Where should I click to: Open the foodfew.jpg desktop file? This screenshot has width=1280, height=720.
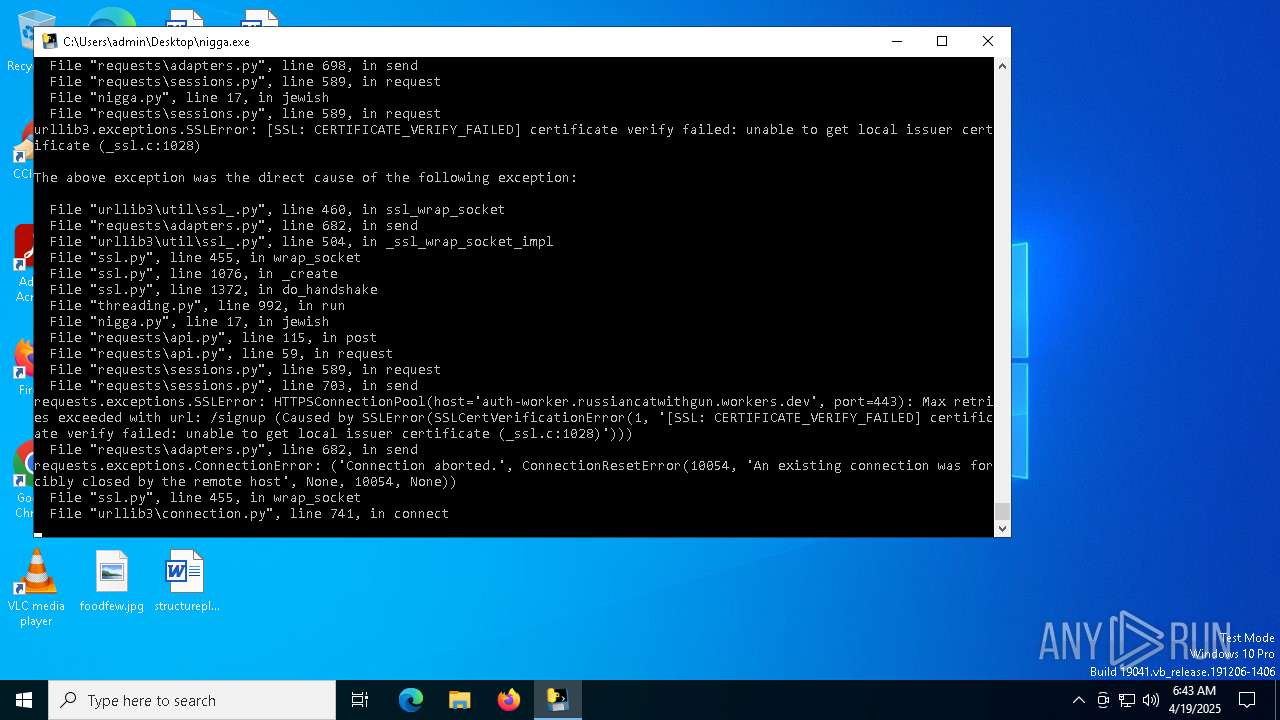(112, 581)
